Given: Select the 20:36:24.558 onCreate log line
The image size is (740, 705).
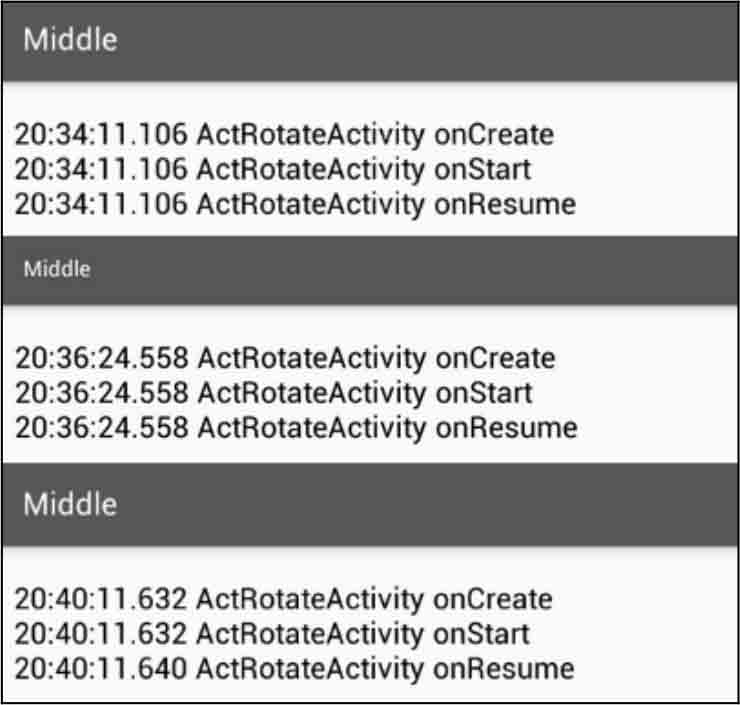Looking at the screenshot, I should pyautogui.click(x=285, y=357).
